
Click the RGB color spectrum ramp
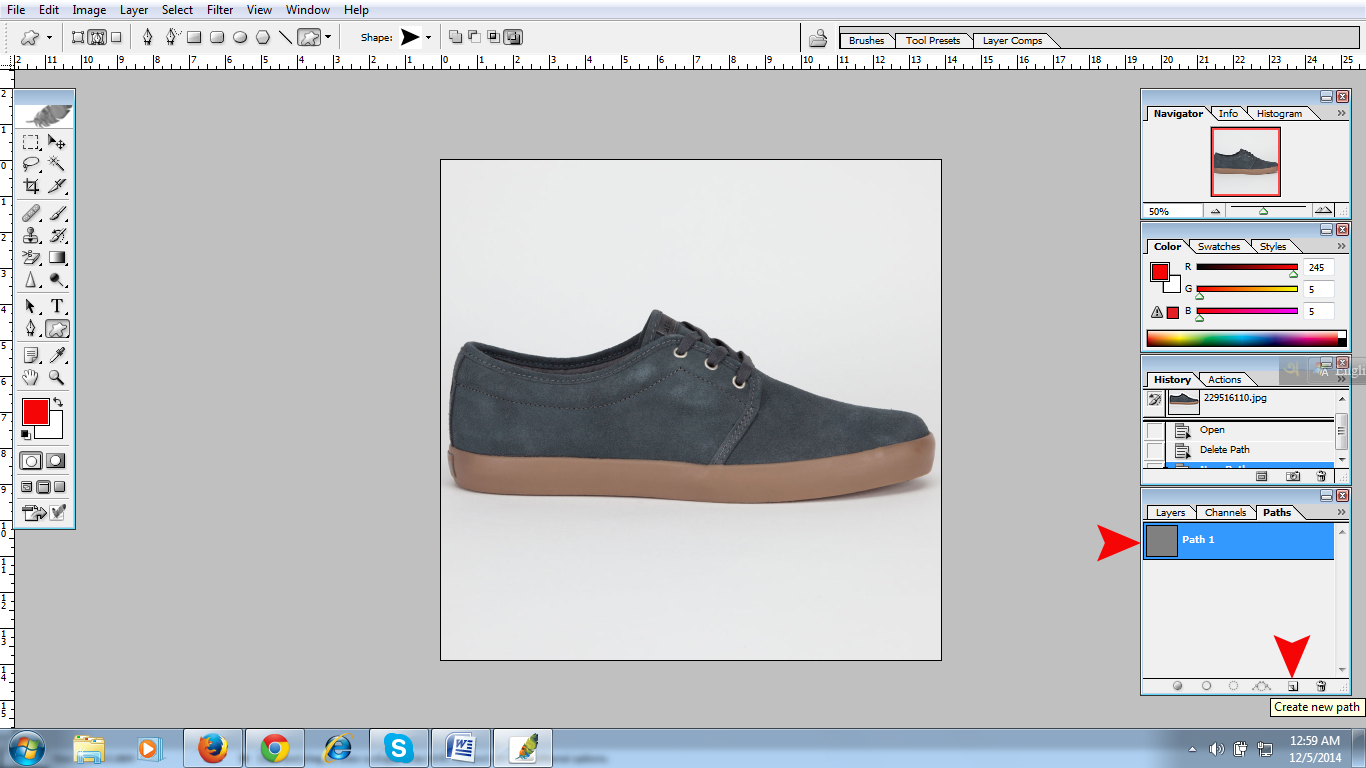tap(1246, 339)
